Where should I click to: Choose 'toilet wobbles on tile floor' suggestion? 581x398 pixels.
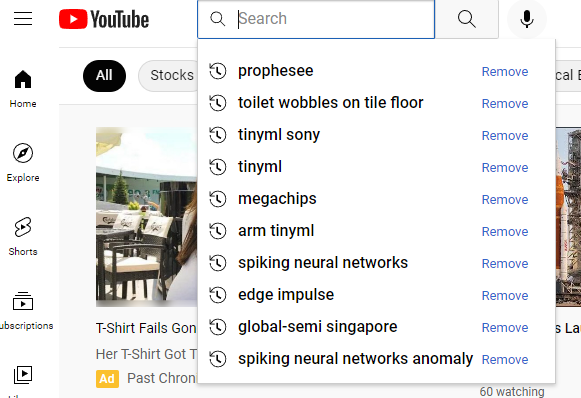(331, 103)
